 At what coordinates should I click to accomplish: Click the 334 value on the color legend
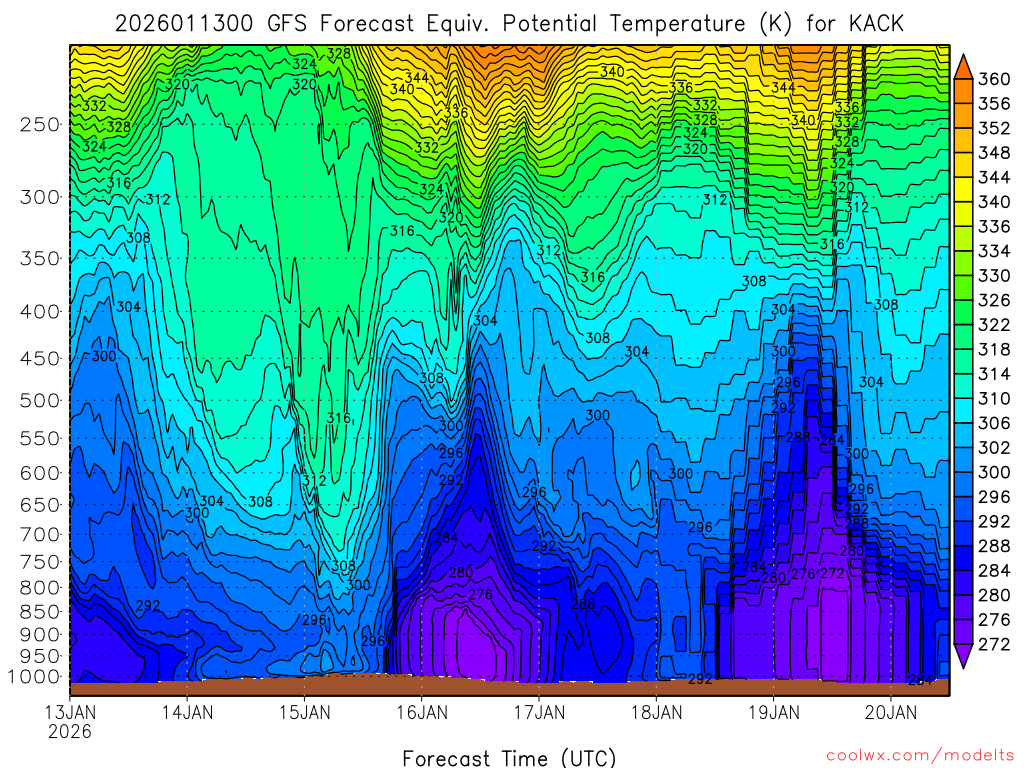pos(994,251)
